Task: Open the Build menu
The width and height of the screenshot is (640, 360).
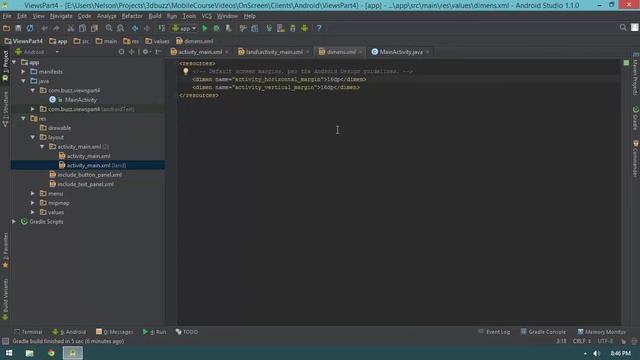Action: 155,16
